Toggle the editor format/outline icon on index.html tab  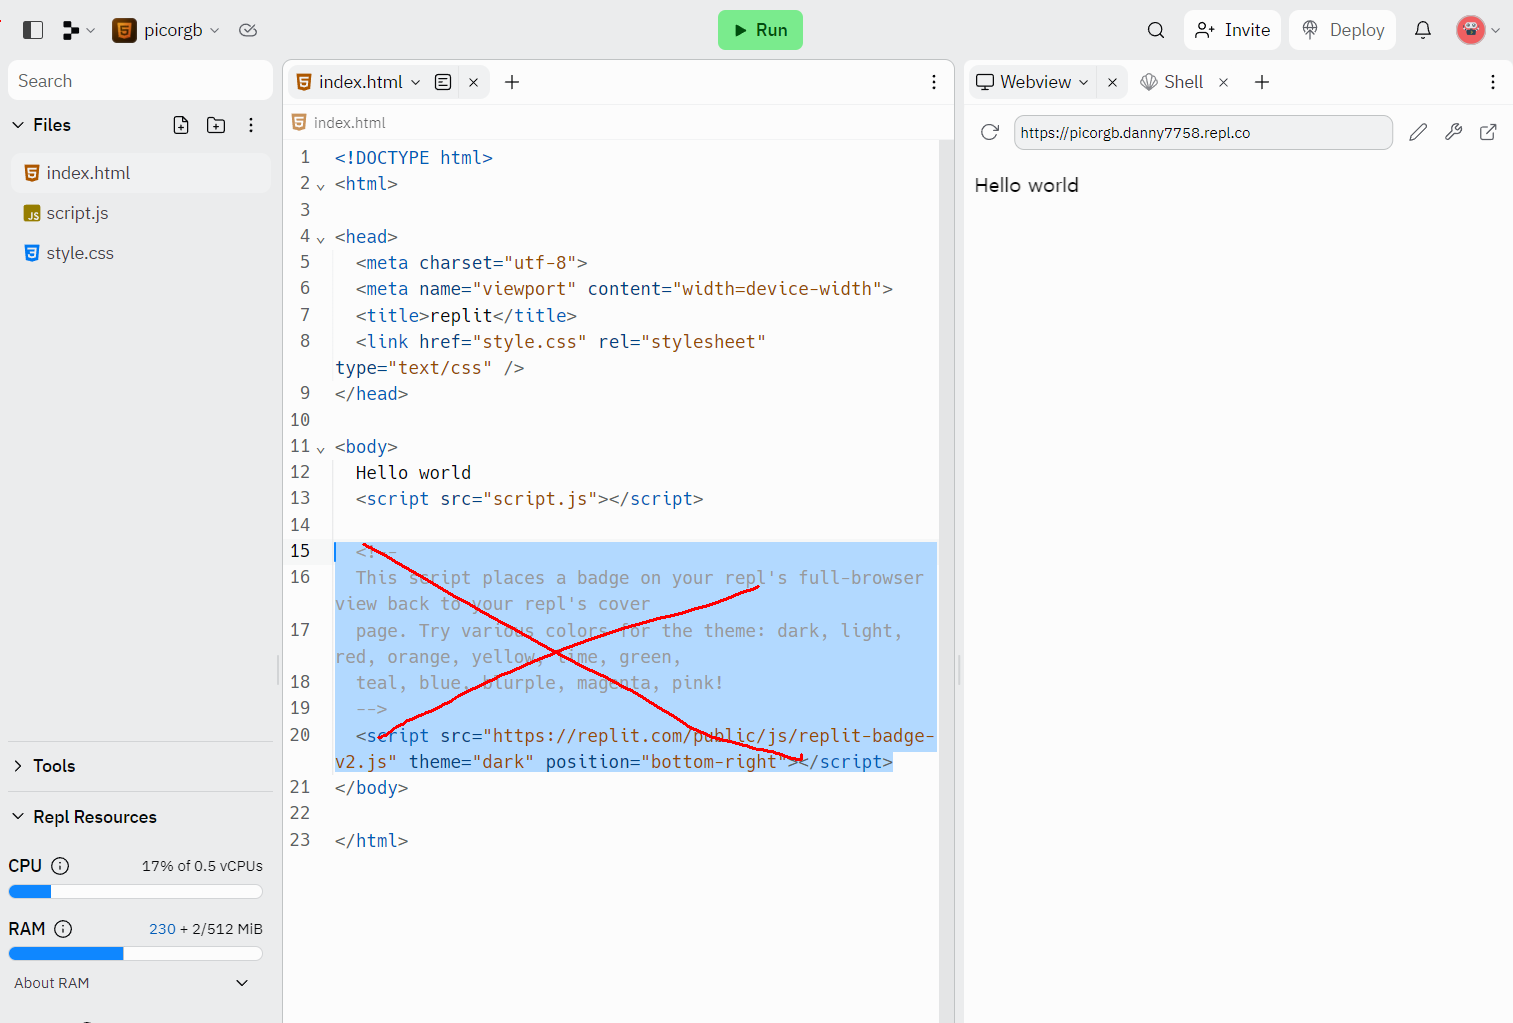(x=443, y=82)
